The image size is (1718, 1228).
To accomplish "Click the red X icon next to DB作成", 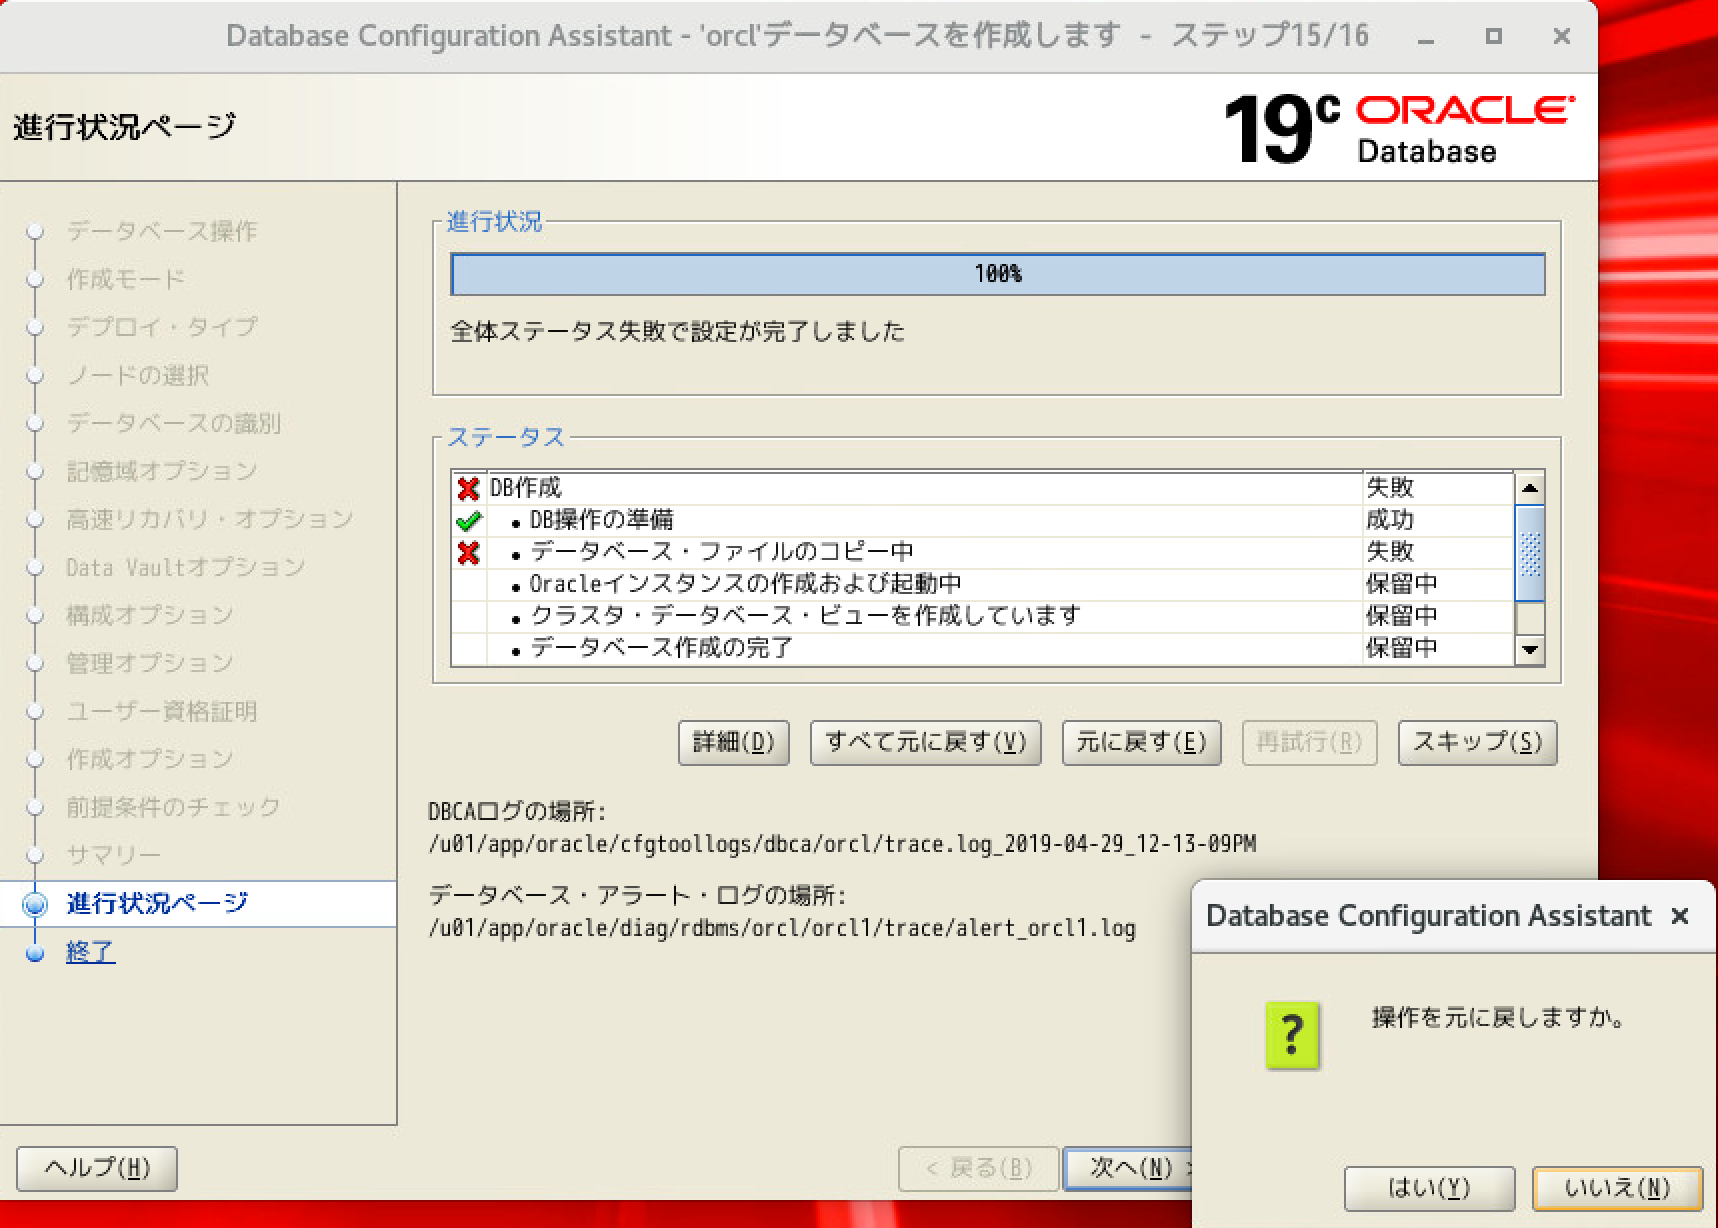I will click(468, 488).
